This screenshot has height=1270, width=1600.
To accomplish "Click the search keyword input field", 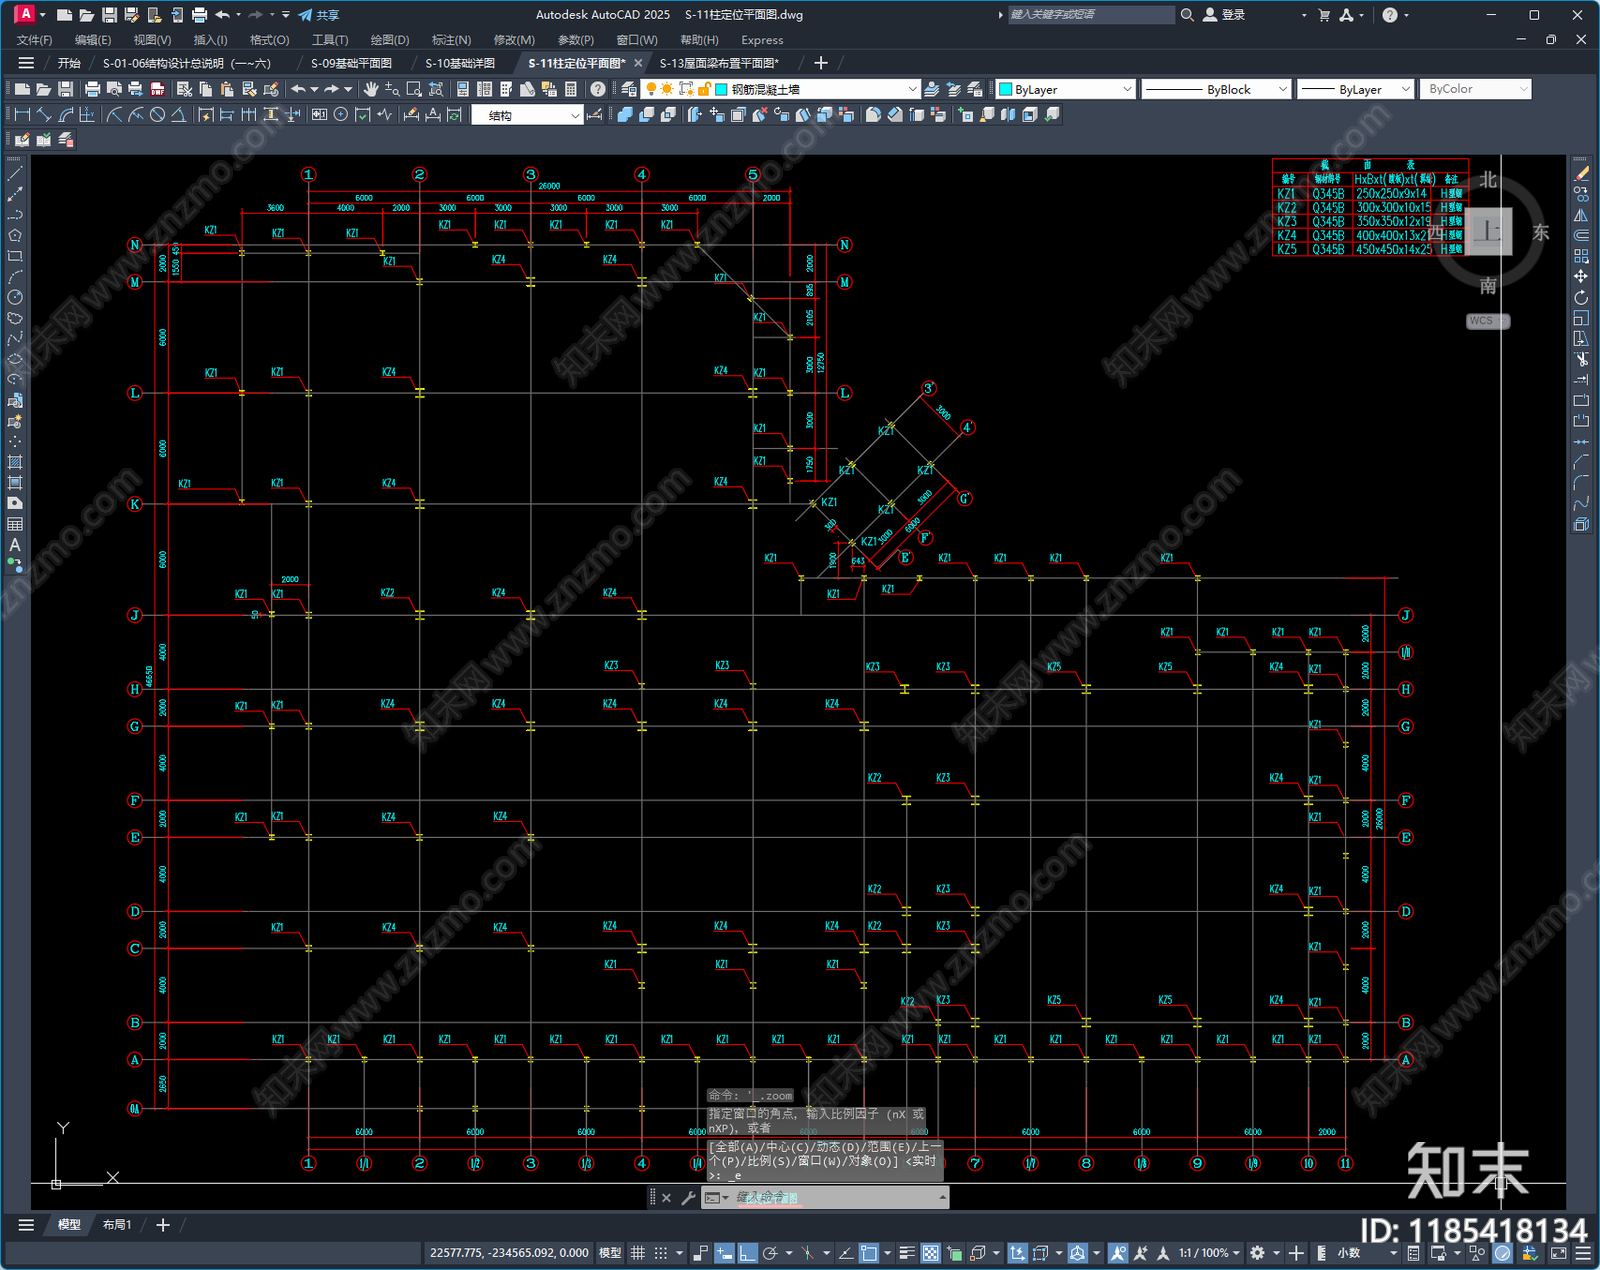I will tap(1090, 15).
